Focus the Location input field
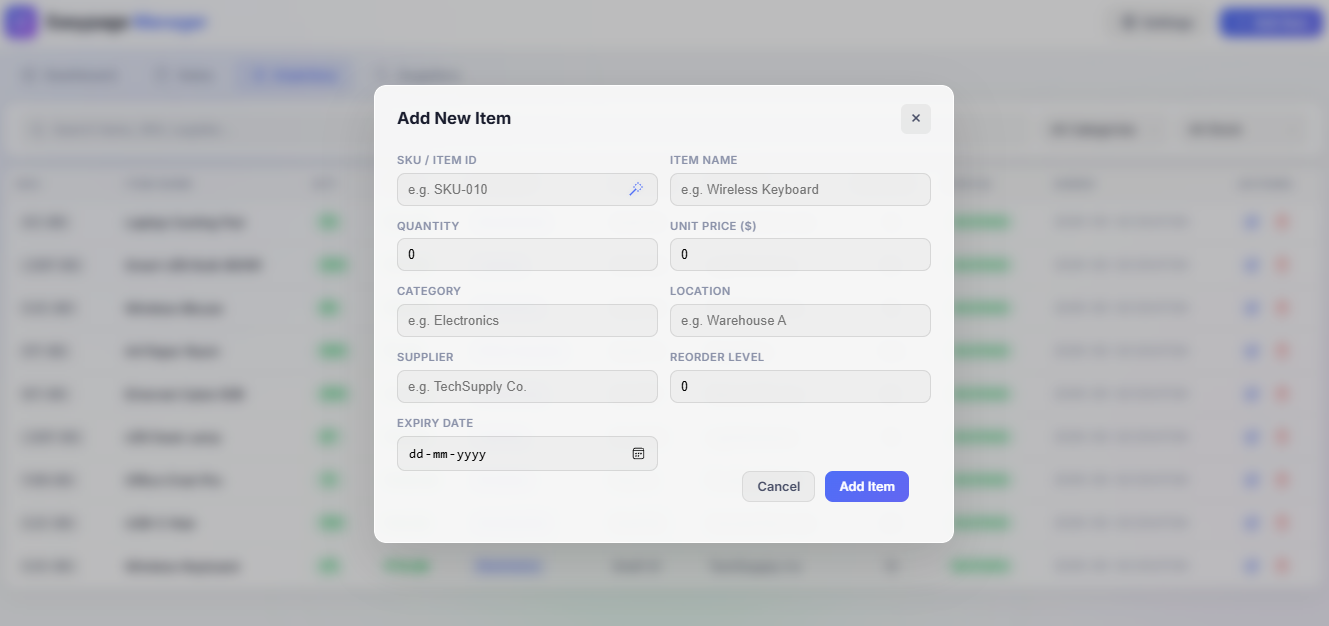This screenshot has width=1329, height=626. coord(799,320)
